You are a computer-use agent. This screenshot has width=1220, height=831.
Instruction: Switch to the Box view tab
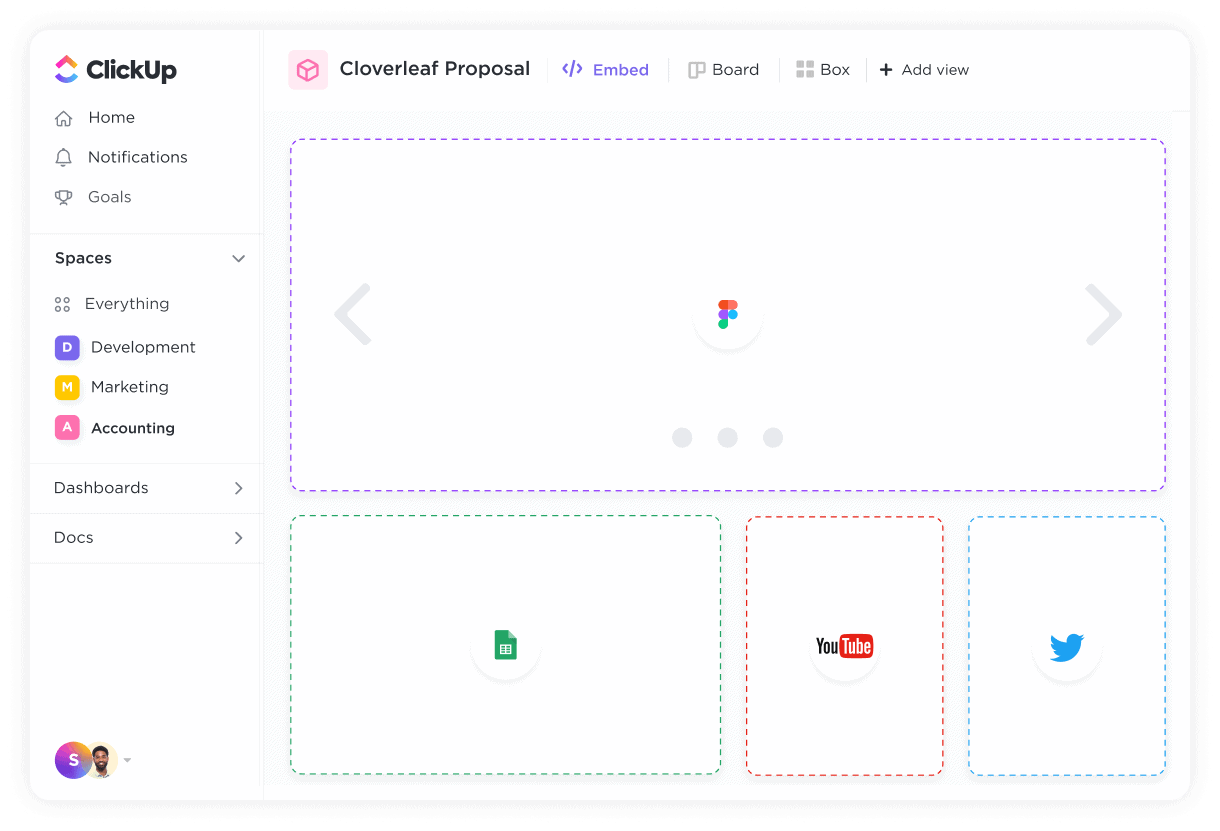822,70
